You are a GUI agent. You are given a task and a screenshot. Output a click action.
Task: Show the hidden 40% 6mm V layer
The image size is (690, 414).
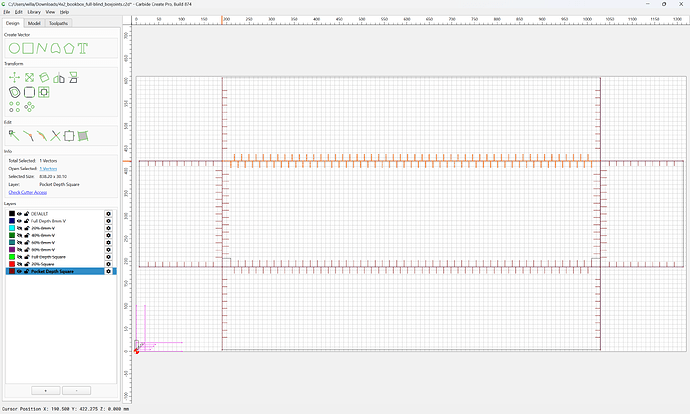(19, 235)
